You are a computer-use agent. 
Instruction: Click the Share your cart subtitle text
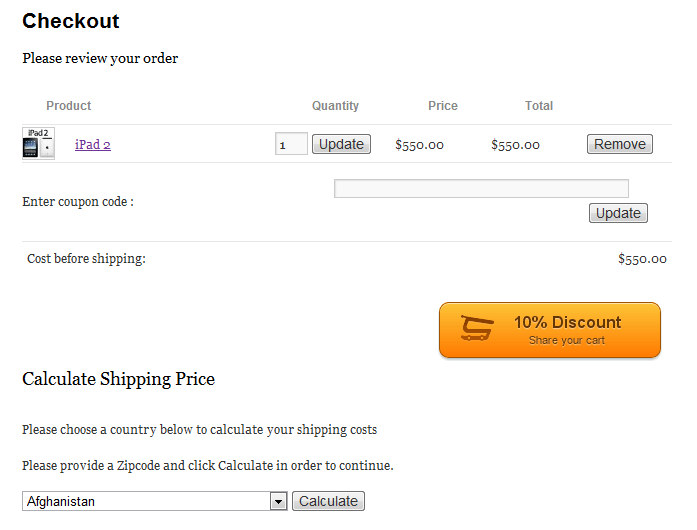[x=567, y=341]
